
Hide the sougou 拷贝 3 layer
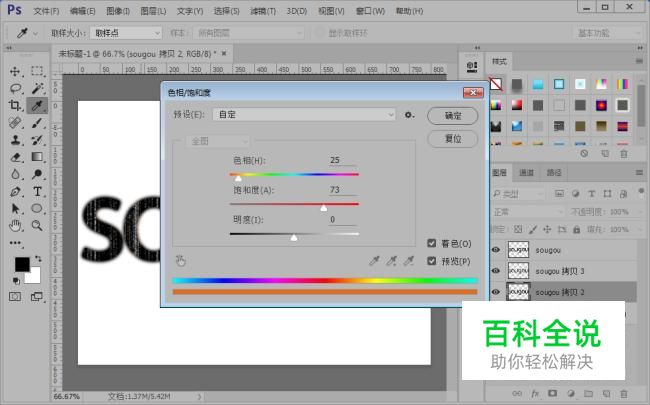[496, 271]
